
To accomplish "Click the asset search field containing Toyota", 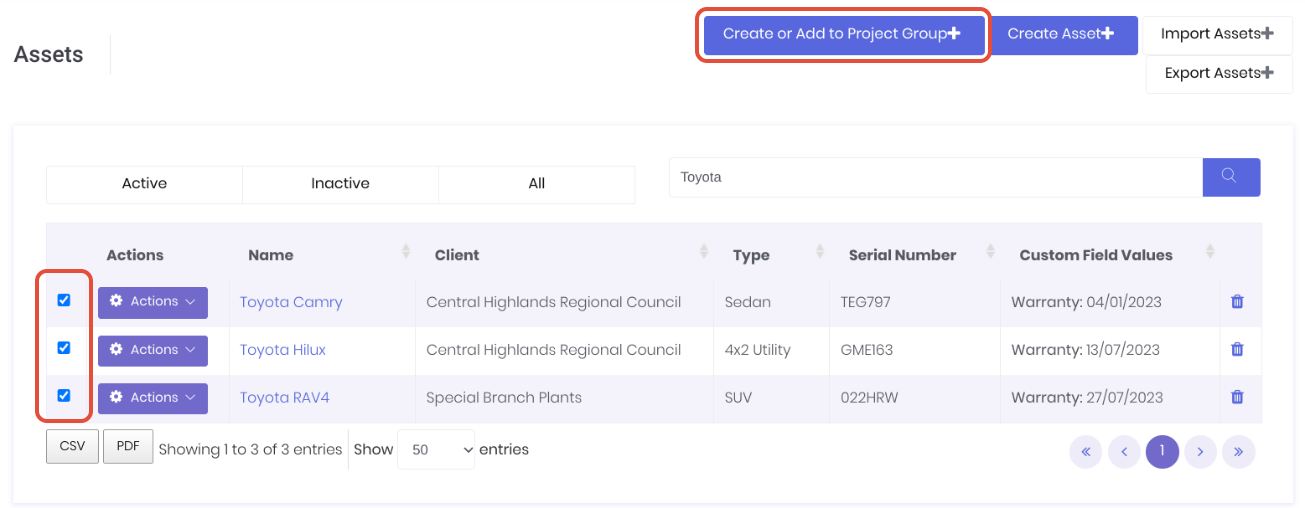I will click(935, 177).
